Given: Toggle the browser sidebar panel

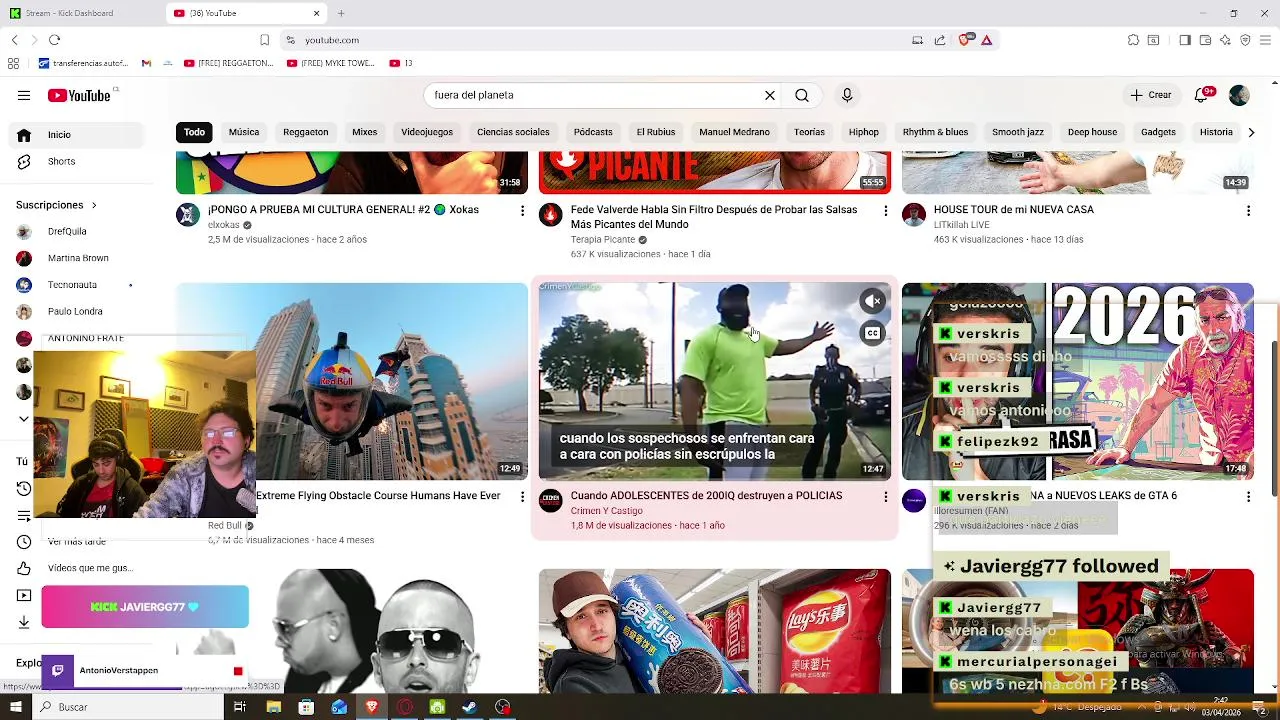Looking at the screenshot, I should (1185, 40).
